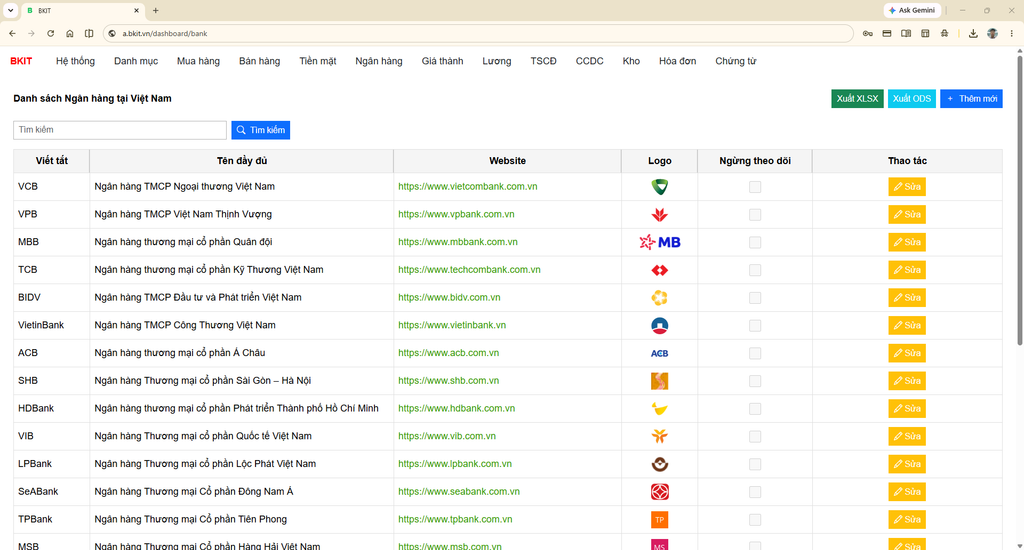Click the Xuất XLSX button
This screenshot has height=550, width=1024.
click(857, 99)
